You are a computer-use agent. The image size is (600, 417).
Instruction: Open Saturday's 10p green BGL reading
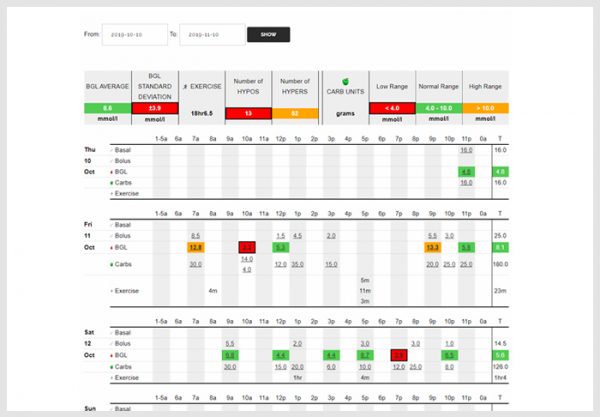coord(450,355)
